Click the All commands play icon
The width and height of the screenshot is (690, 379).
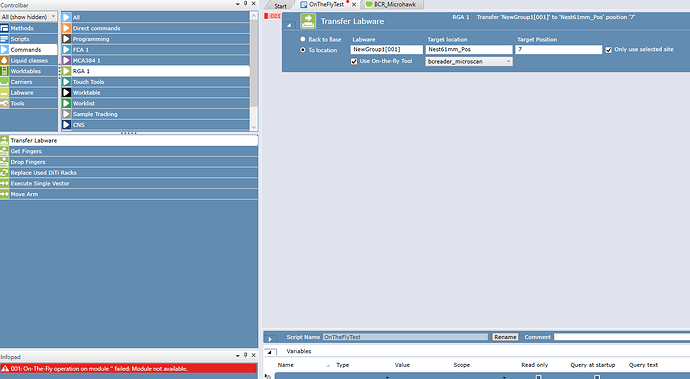[x=66, y=17]
